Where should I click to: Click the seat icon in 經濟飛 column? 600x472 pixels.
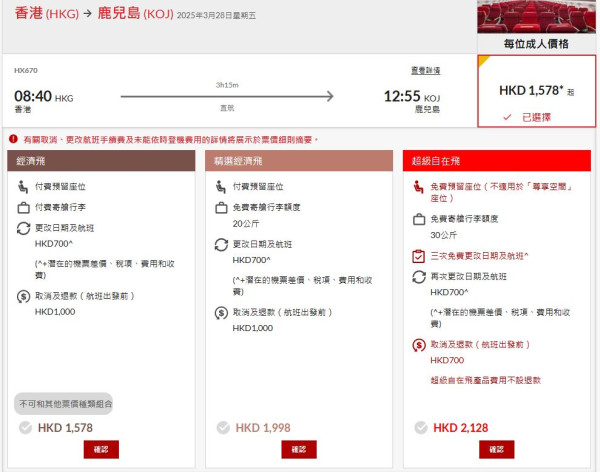pos(23,187)
